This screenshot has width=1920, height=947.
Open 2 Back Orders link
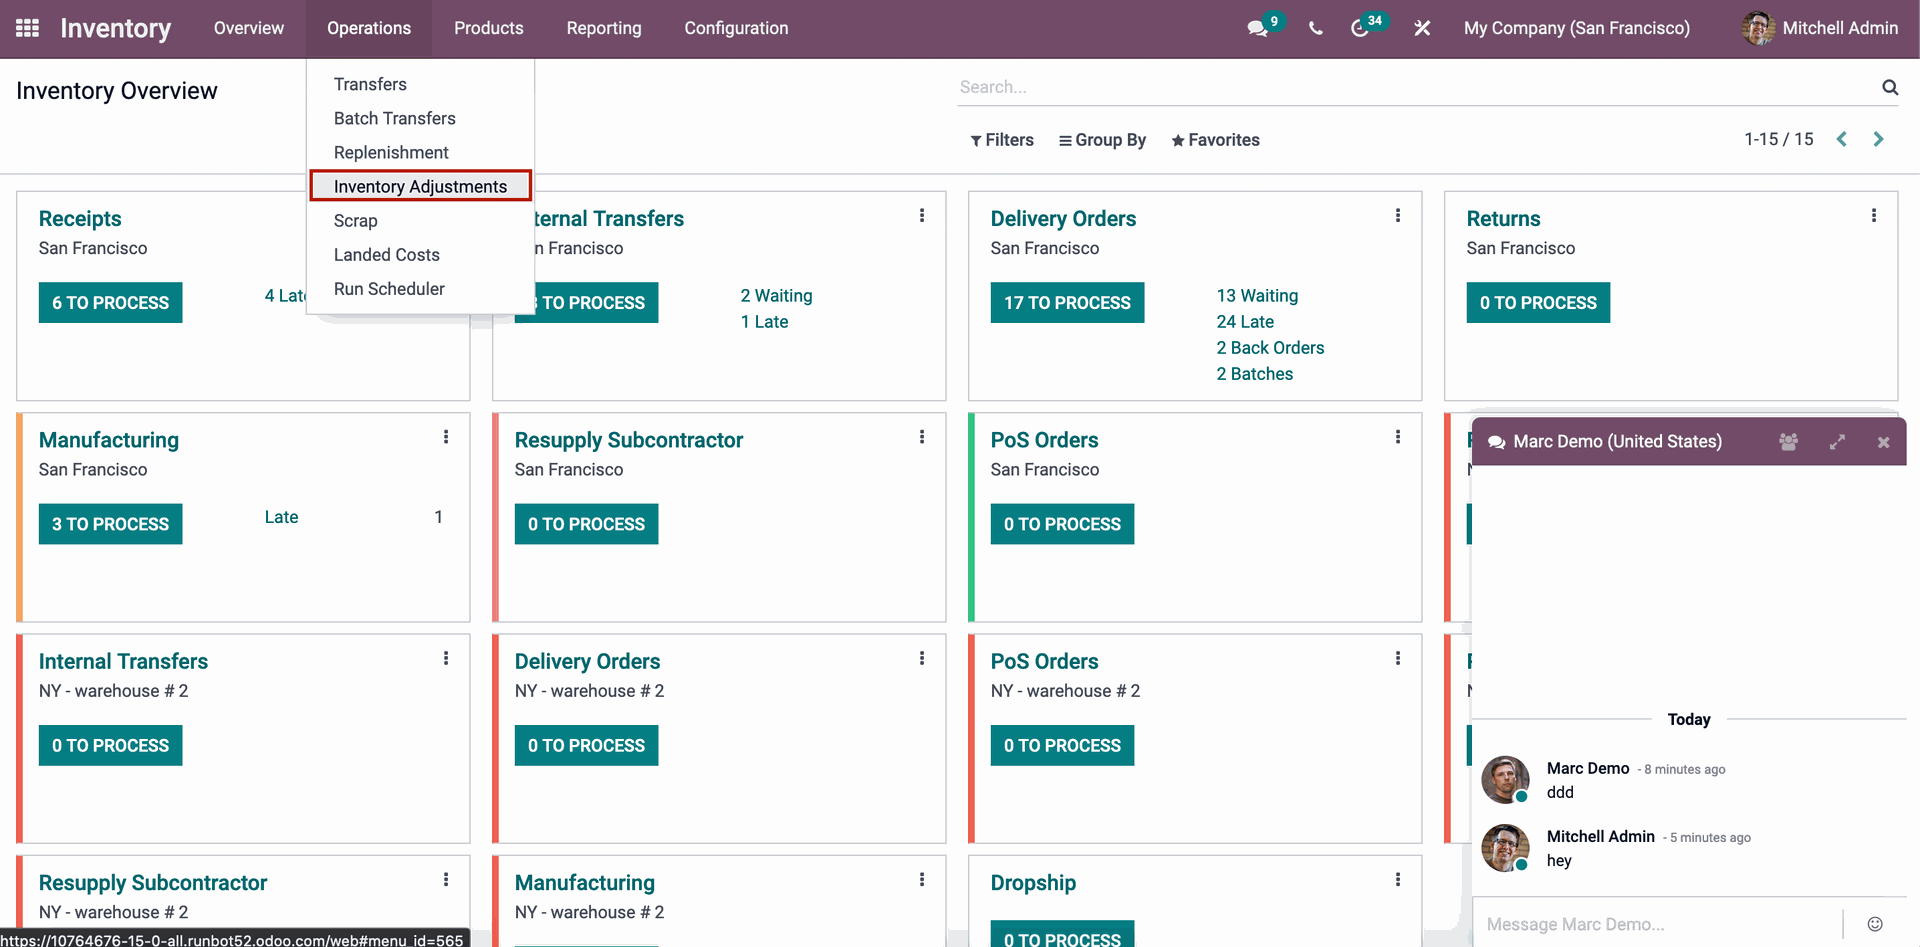(x=1270, y=348)
